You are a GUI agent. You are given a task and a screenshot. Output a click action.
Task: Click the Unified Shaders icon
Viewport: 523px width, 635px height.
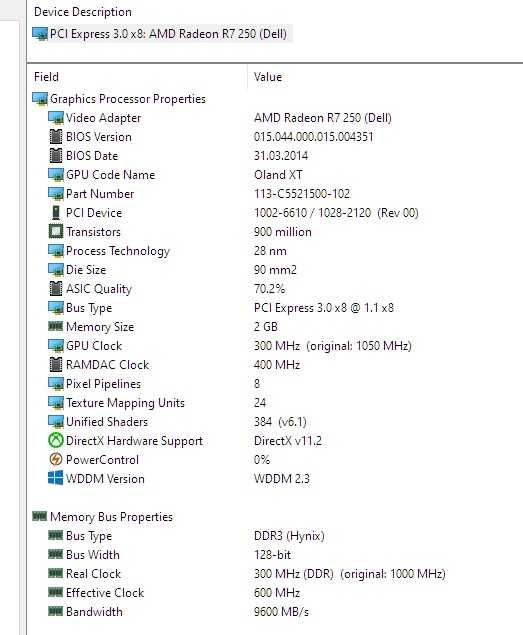coord(56,422)
